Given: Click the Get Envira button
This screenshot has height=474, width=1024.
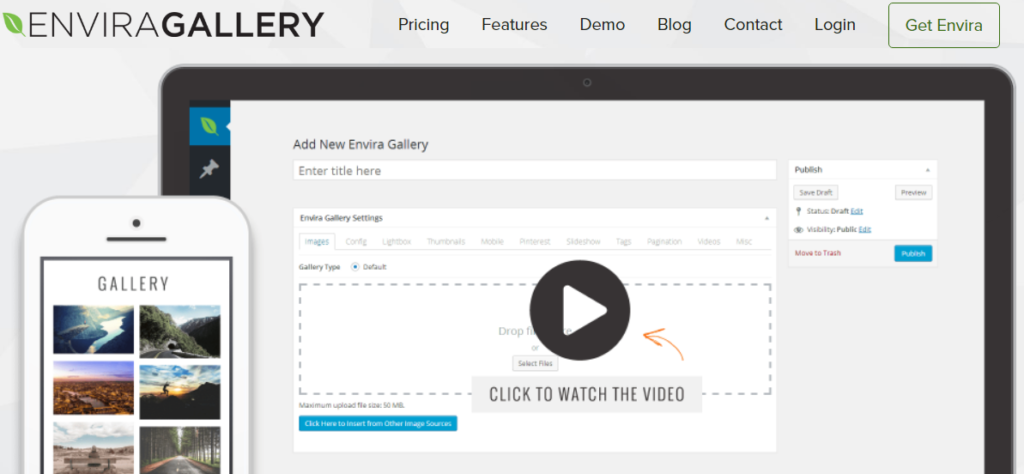Looking at the screenshot, I should click(x=944, y=25).
